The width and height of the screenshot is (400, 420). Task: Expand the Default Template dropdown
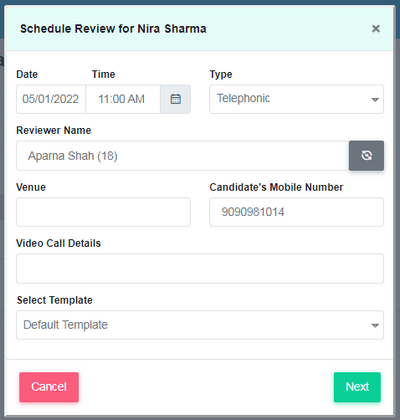(x=200, y=325)
